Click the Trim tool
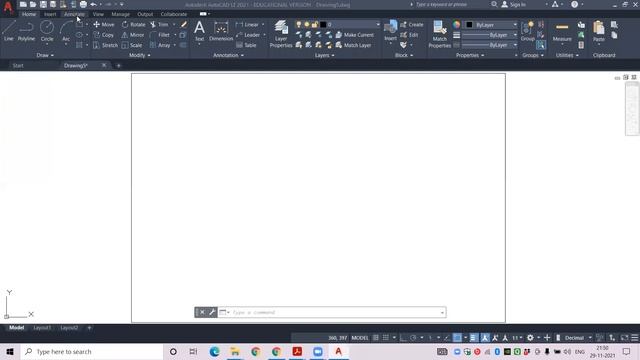This screenshot has height=360, width=640. pos(159,24)
